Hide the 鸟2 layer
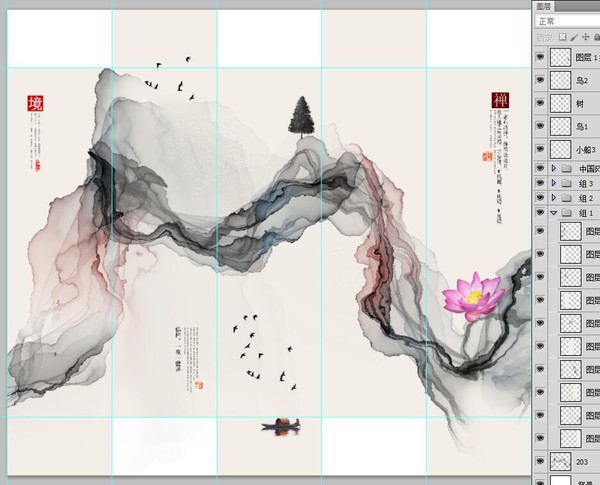 click(x=540, y=80)
